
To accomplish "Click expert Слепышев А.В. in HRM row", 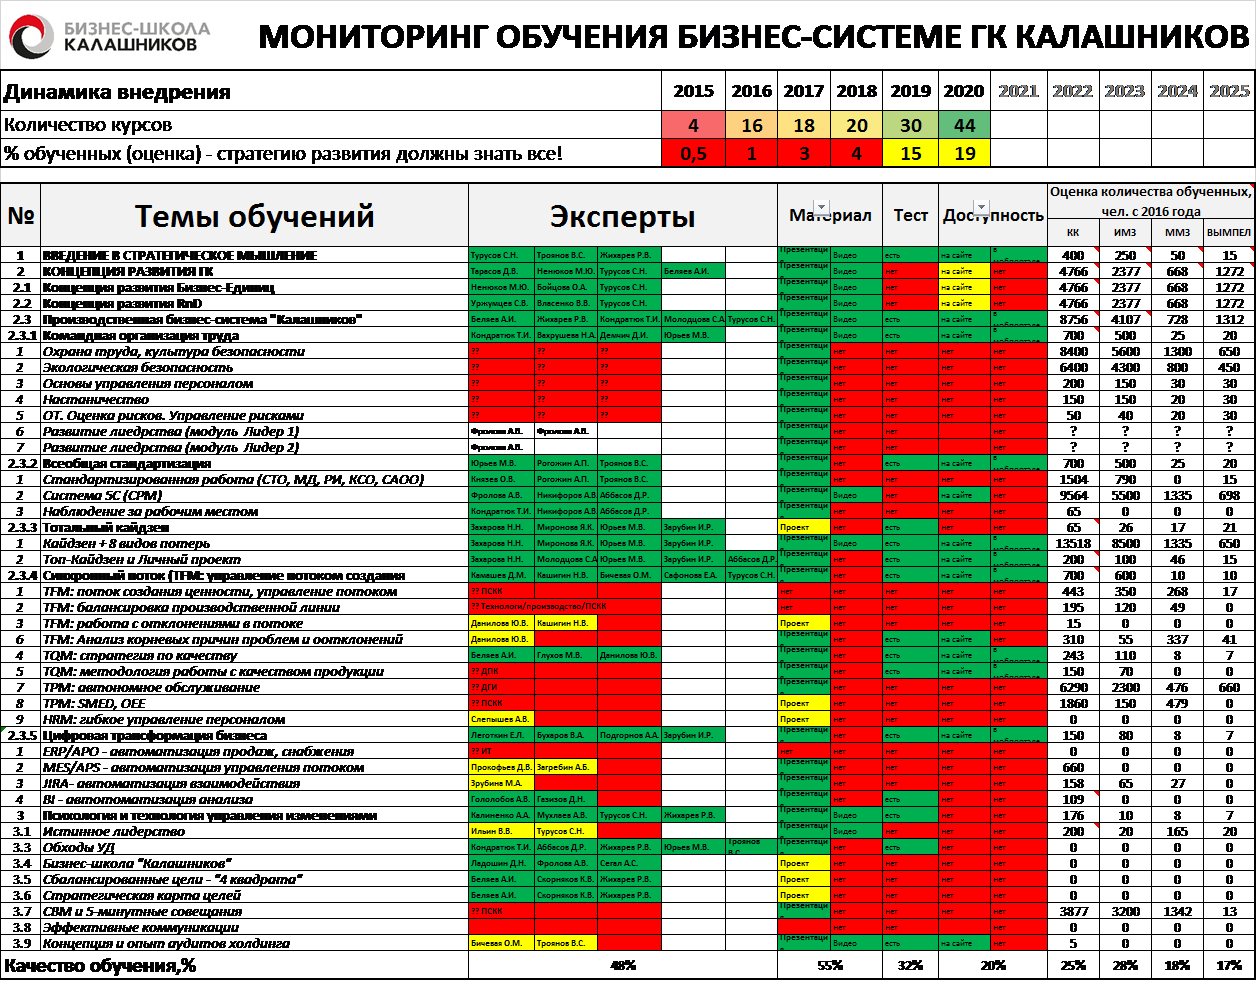I will pyautogui.click(x=501, y=719).
